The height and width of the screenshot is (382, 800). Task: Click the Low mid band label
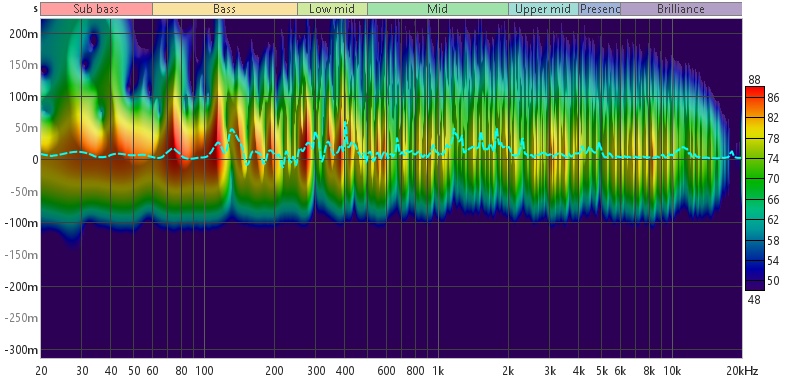(332, 9)
